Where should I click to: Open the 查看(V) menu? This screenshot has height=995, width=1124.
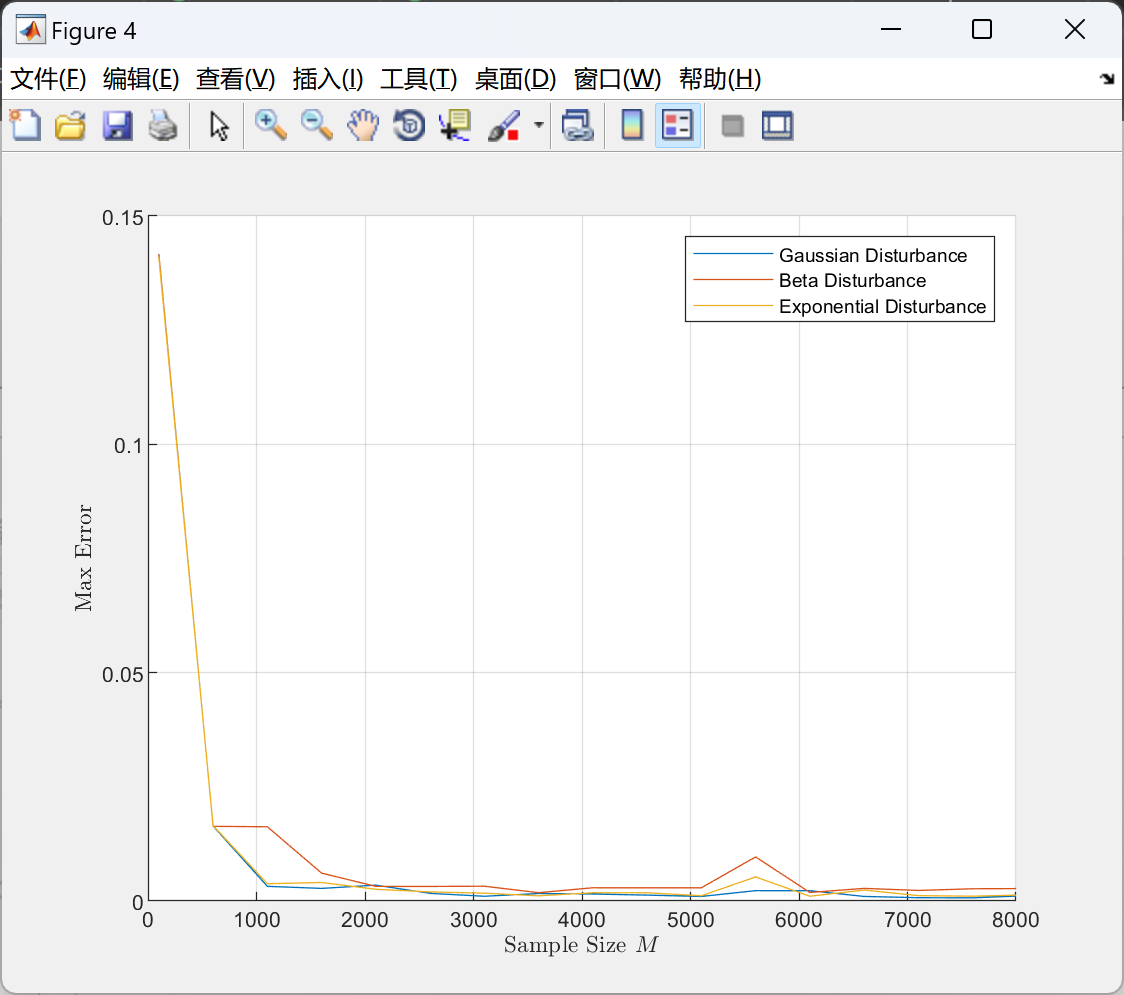pos(235,79)
